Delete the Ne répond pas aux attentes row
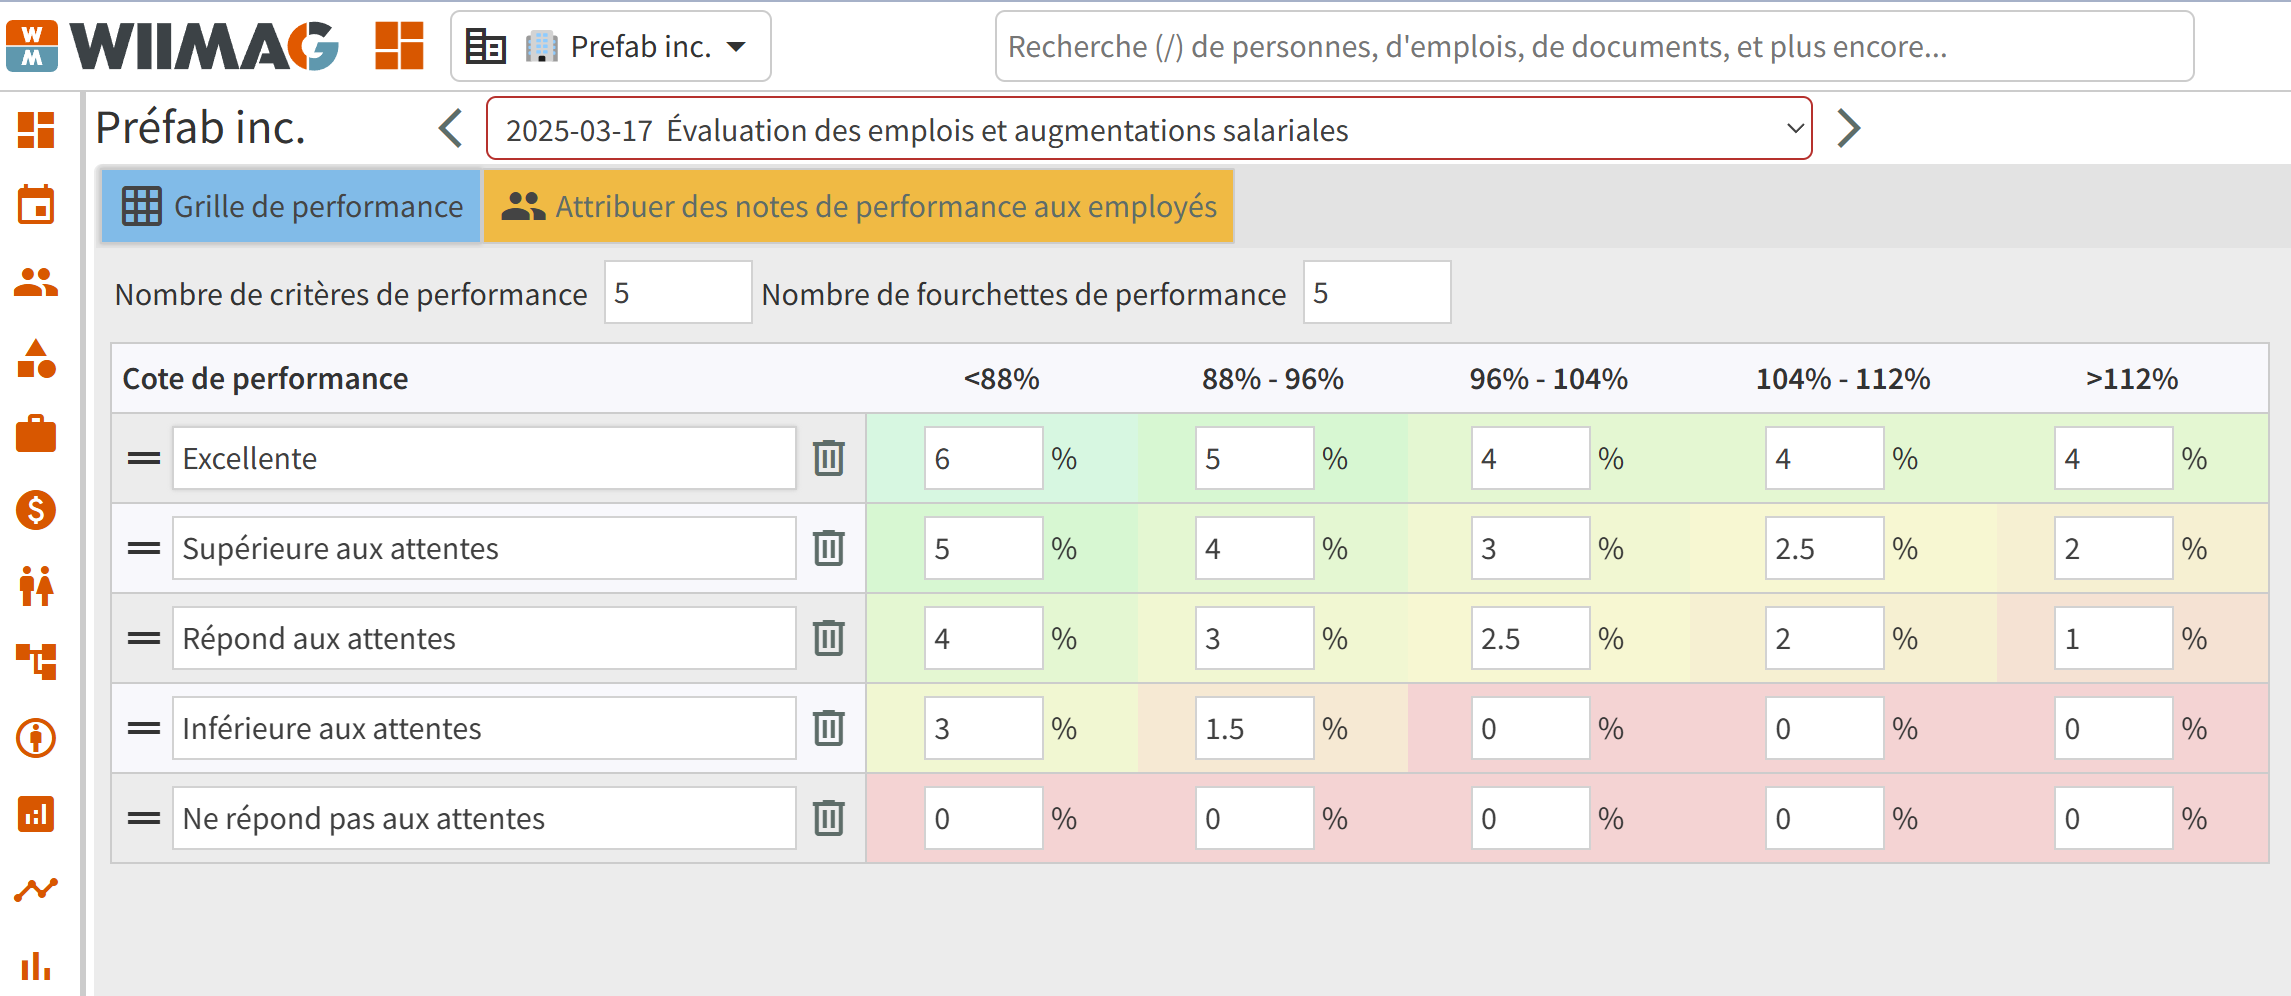Screen dimensions: 2291x996 point(829,818)
